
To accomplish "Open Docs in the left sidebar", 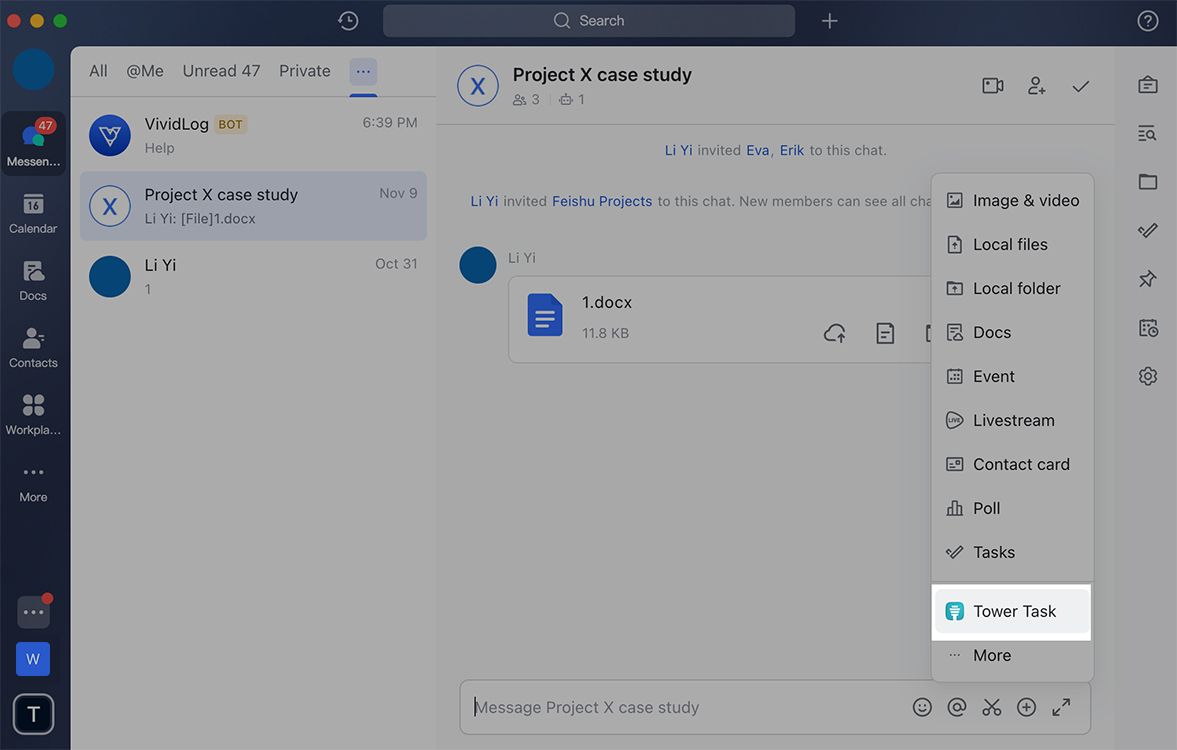I will click(33, 281).
